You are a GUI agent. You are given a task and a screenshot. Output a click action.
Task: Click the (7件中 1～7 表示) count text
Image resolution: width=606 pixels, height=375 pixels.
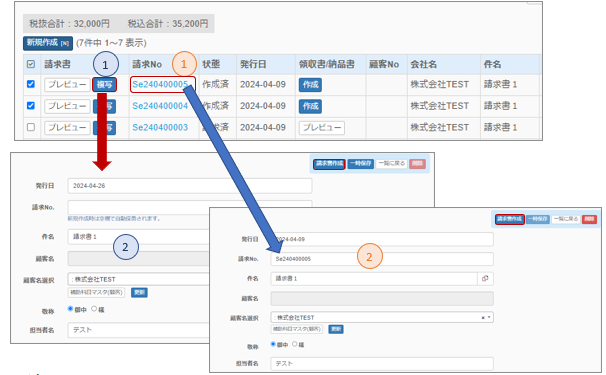111,43
